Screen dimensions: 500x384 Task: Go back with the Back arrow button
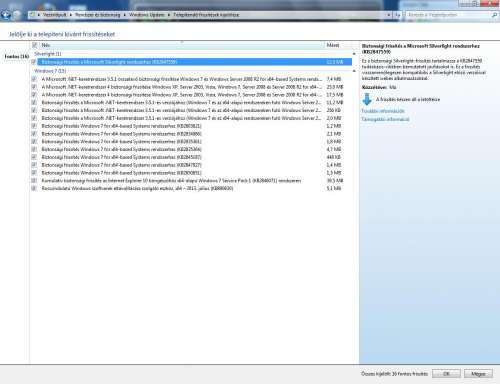click(6, 15)
